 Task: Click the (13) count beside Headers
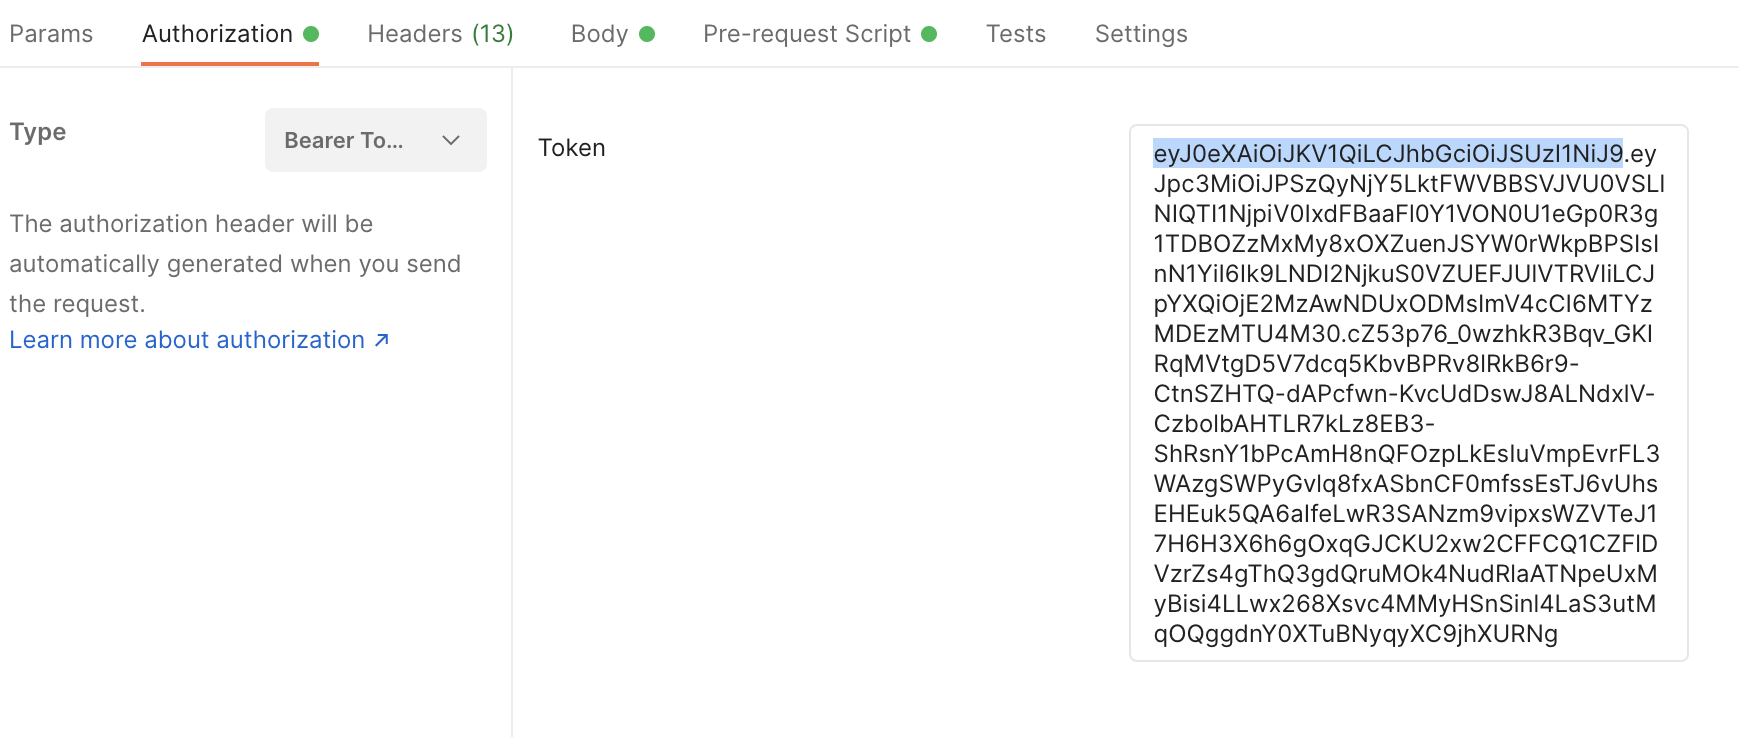492,34
